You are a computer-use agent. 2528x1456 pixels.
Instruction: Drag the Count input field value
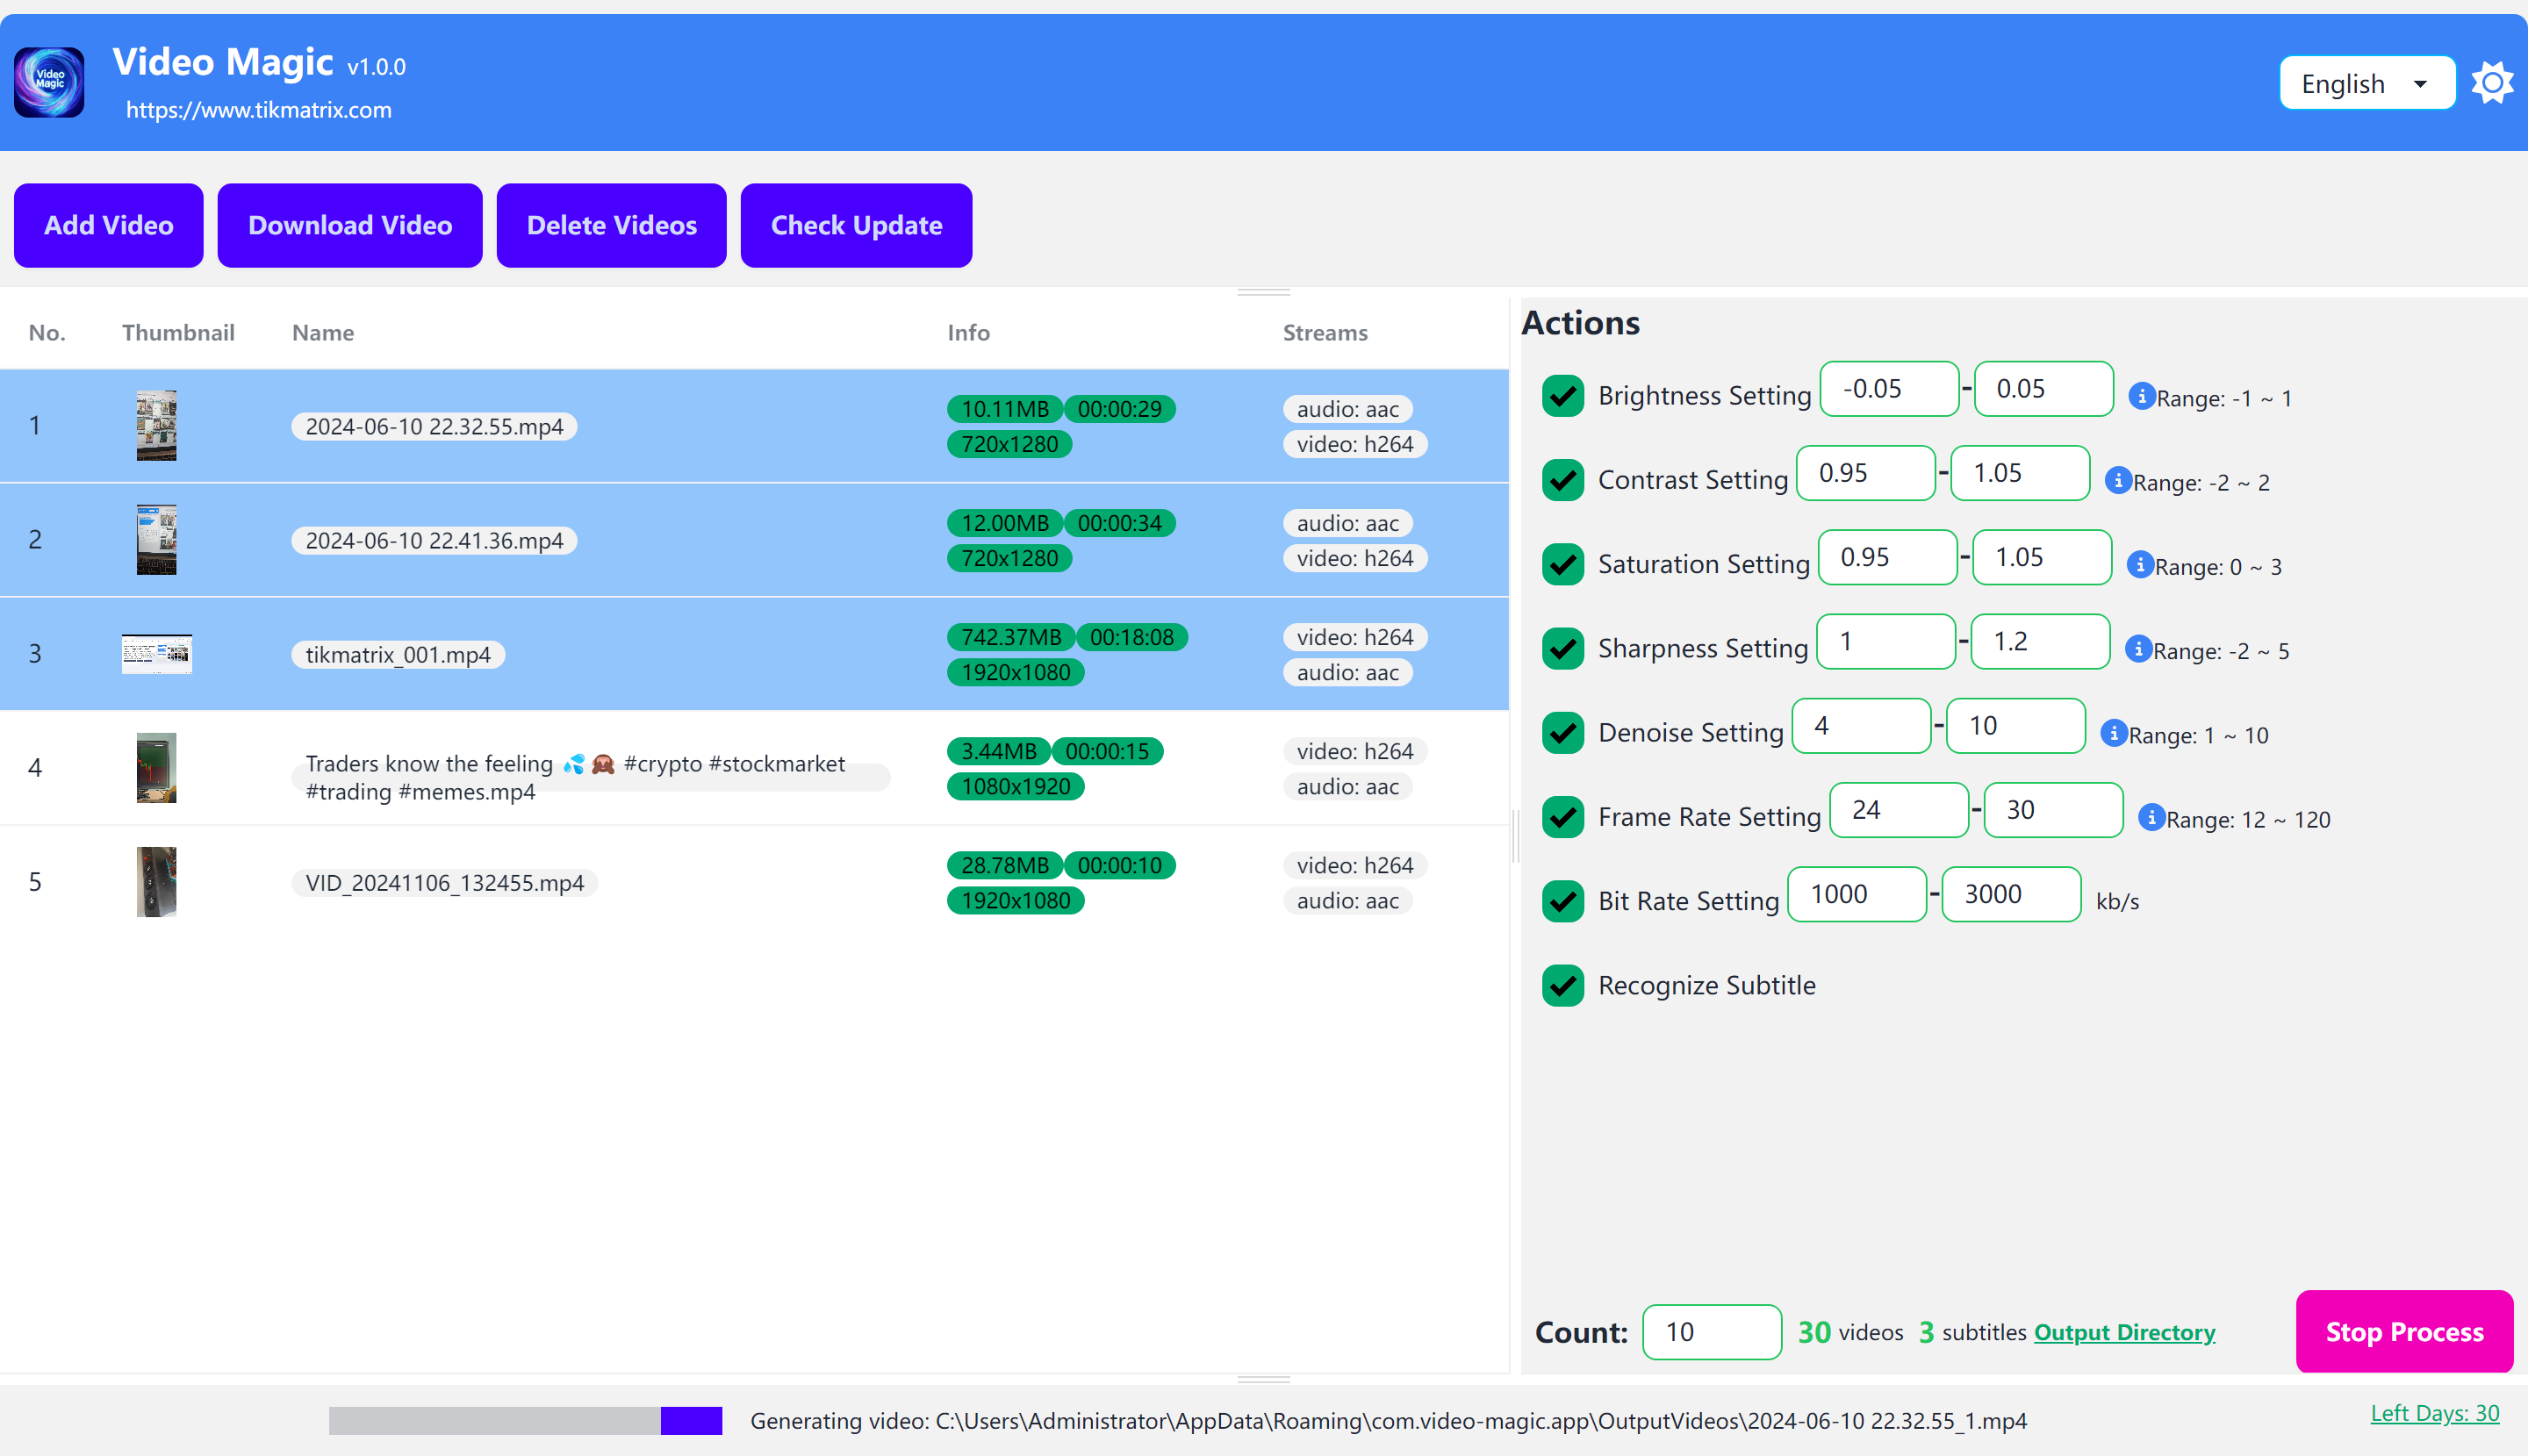[1708, 1333]
